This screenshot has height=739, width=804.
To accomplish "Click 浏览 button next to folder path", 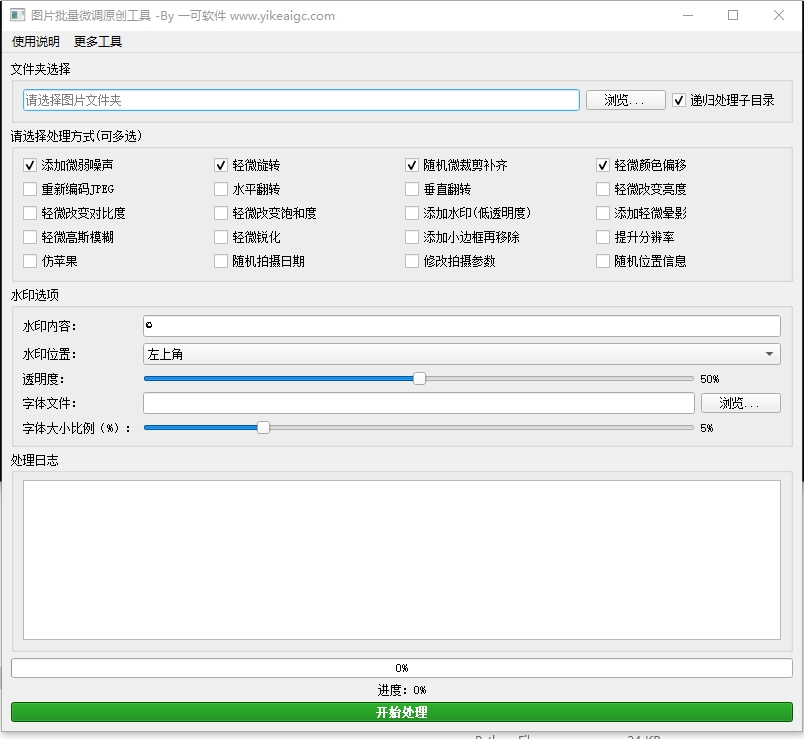I will click(625, 100).
